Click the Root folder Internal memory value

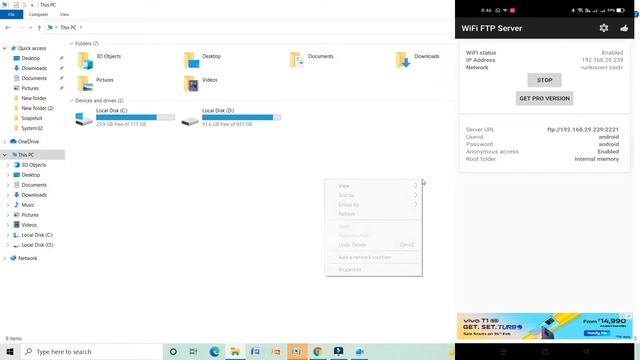click(597, 159)
